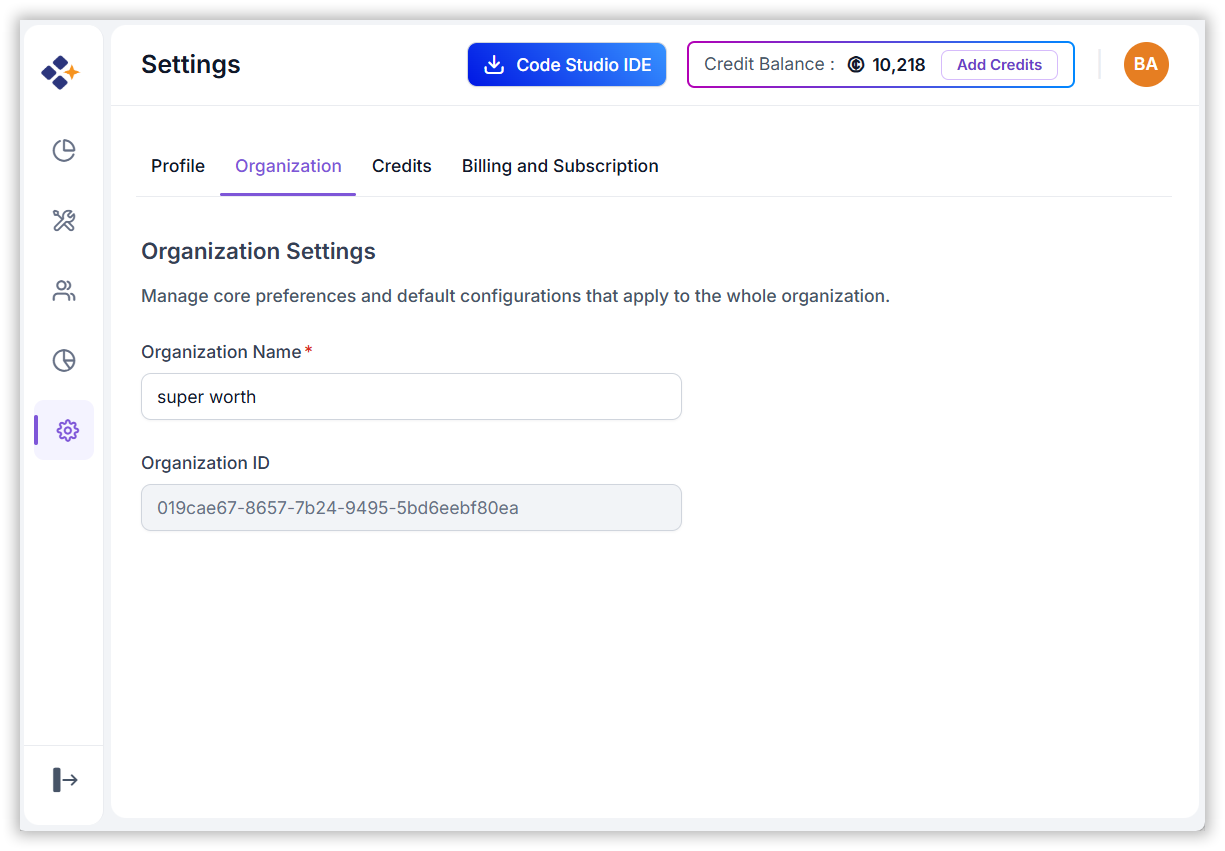Open the BA user avatar menu

point(1146,65)
